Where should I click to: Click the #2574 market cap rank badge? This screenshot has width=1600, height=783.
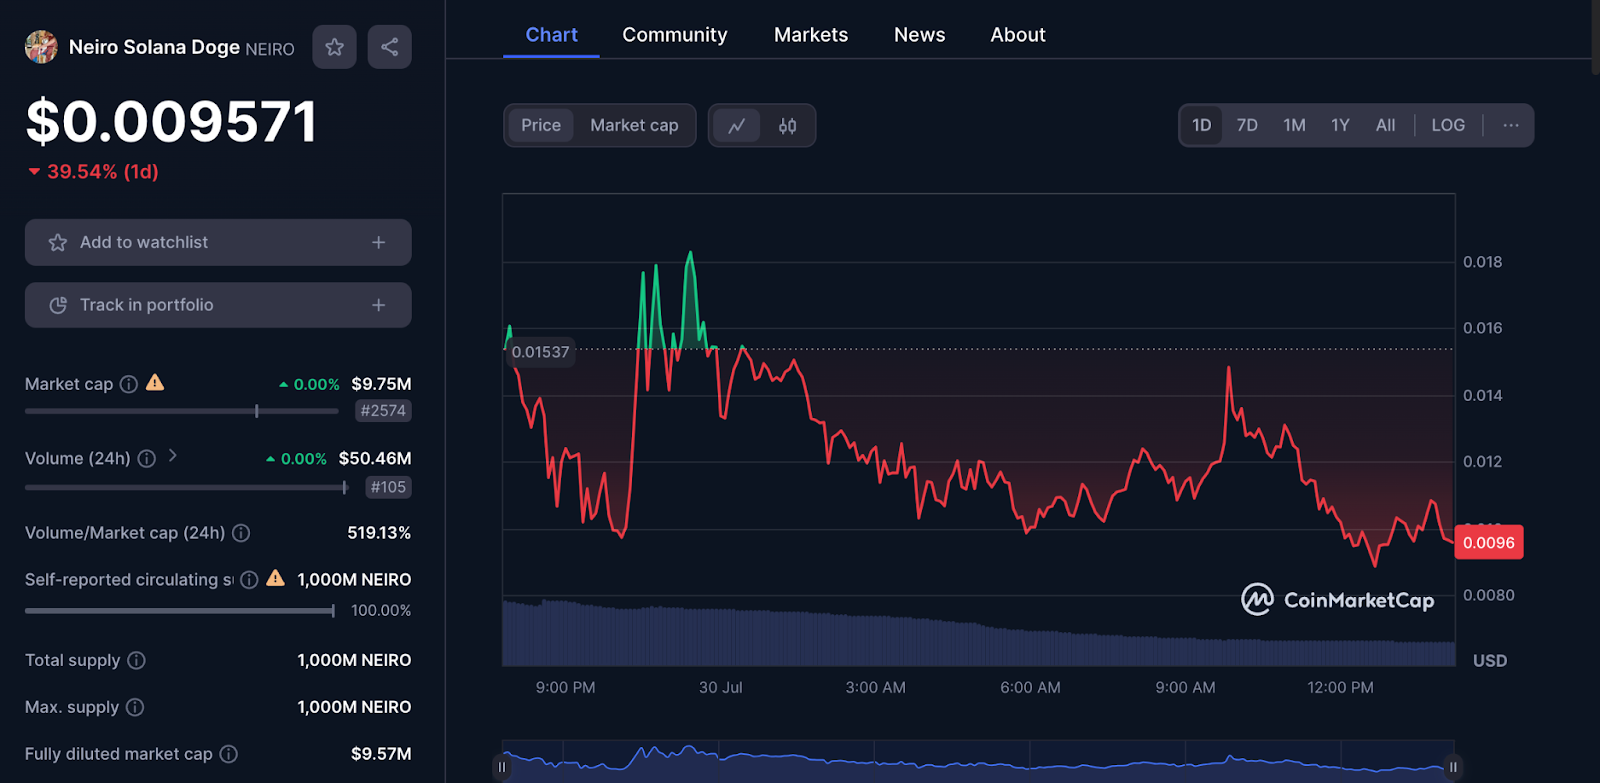(383, 411)
